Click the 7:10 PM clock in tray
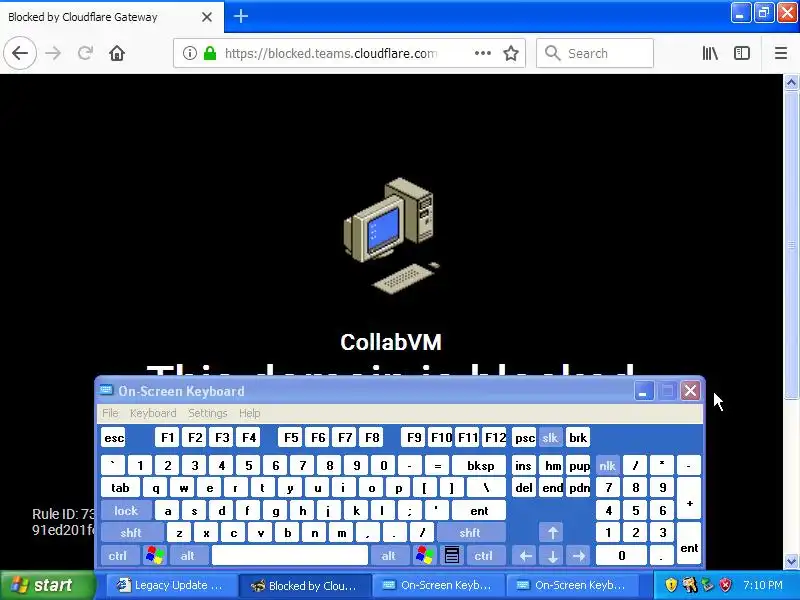Viewport: 800px width, 600px height. (x=763, y=585)
